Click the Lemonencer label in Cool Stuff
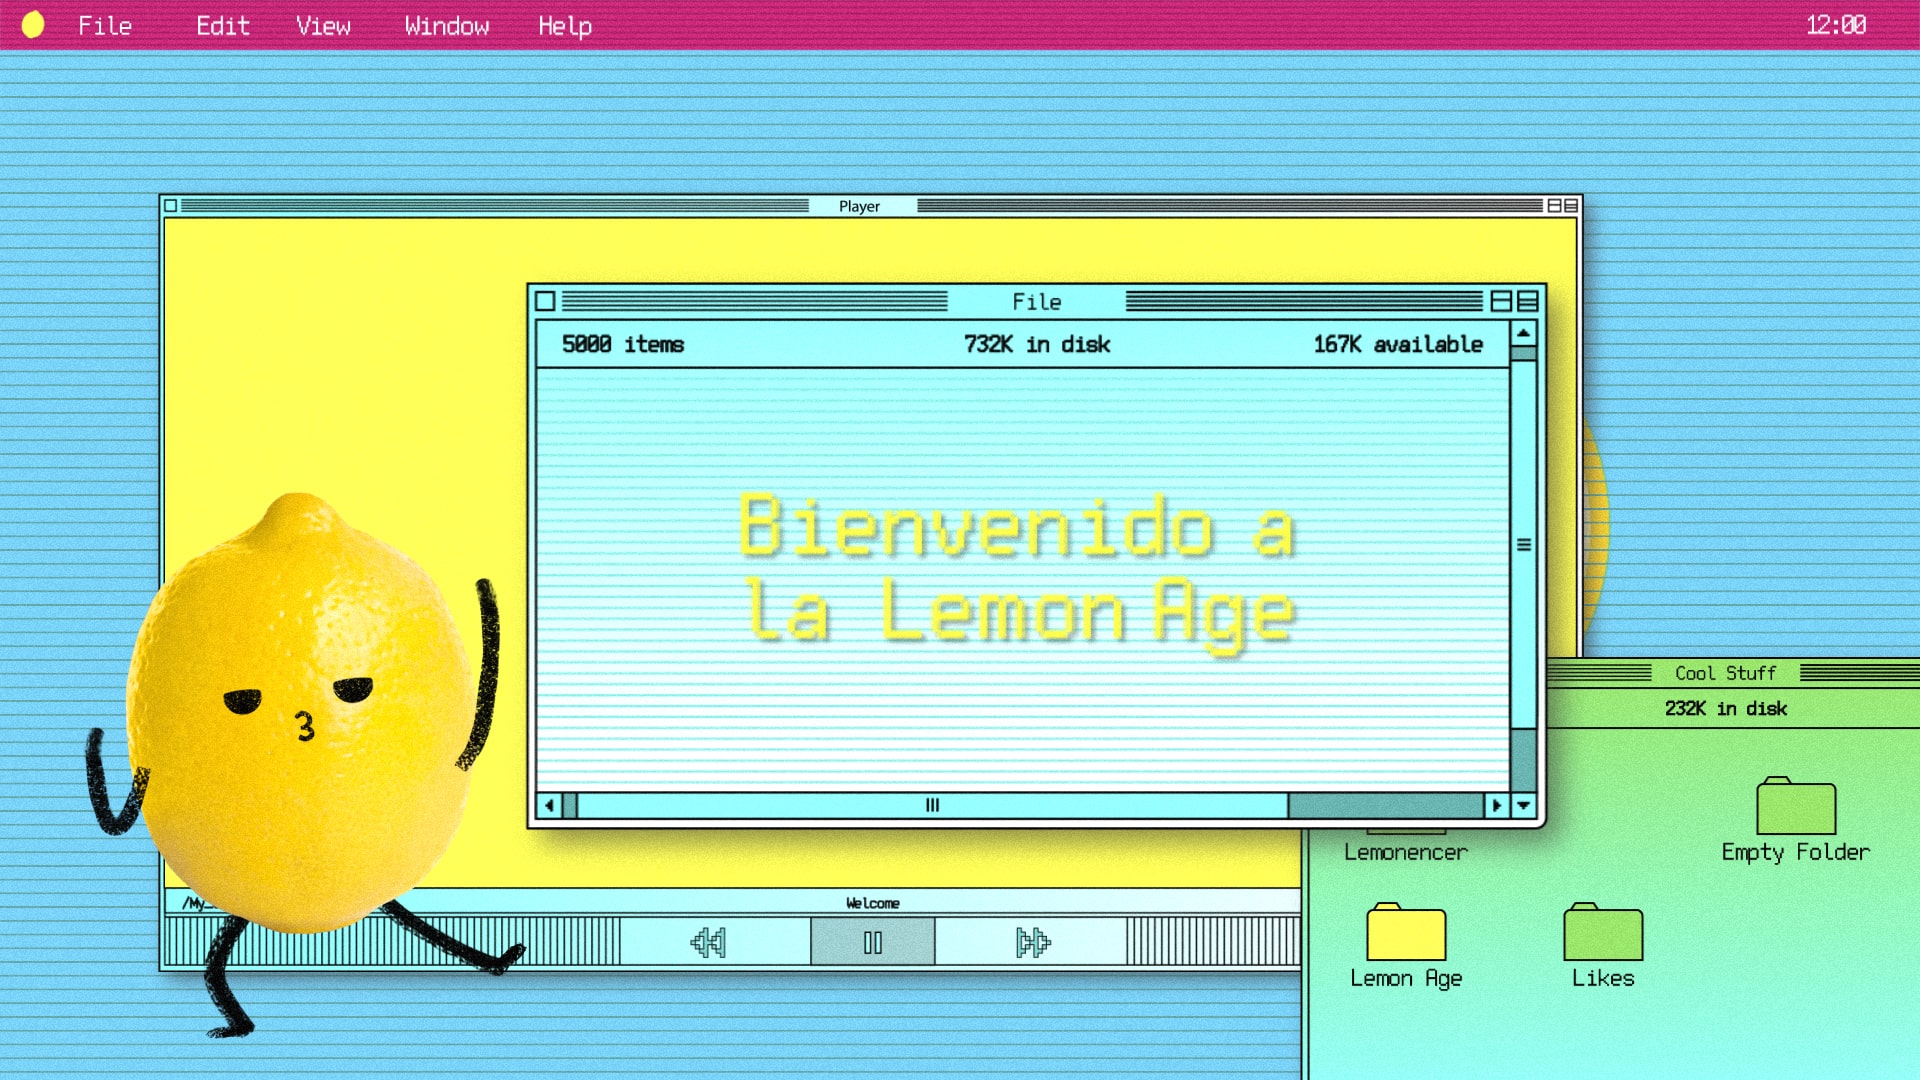This screenshot has width=1920, height=1080. tap(1405, 852)
